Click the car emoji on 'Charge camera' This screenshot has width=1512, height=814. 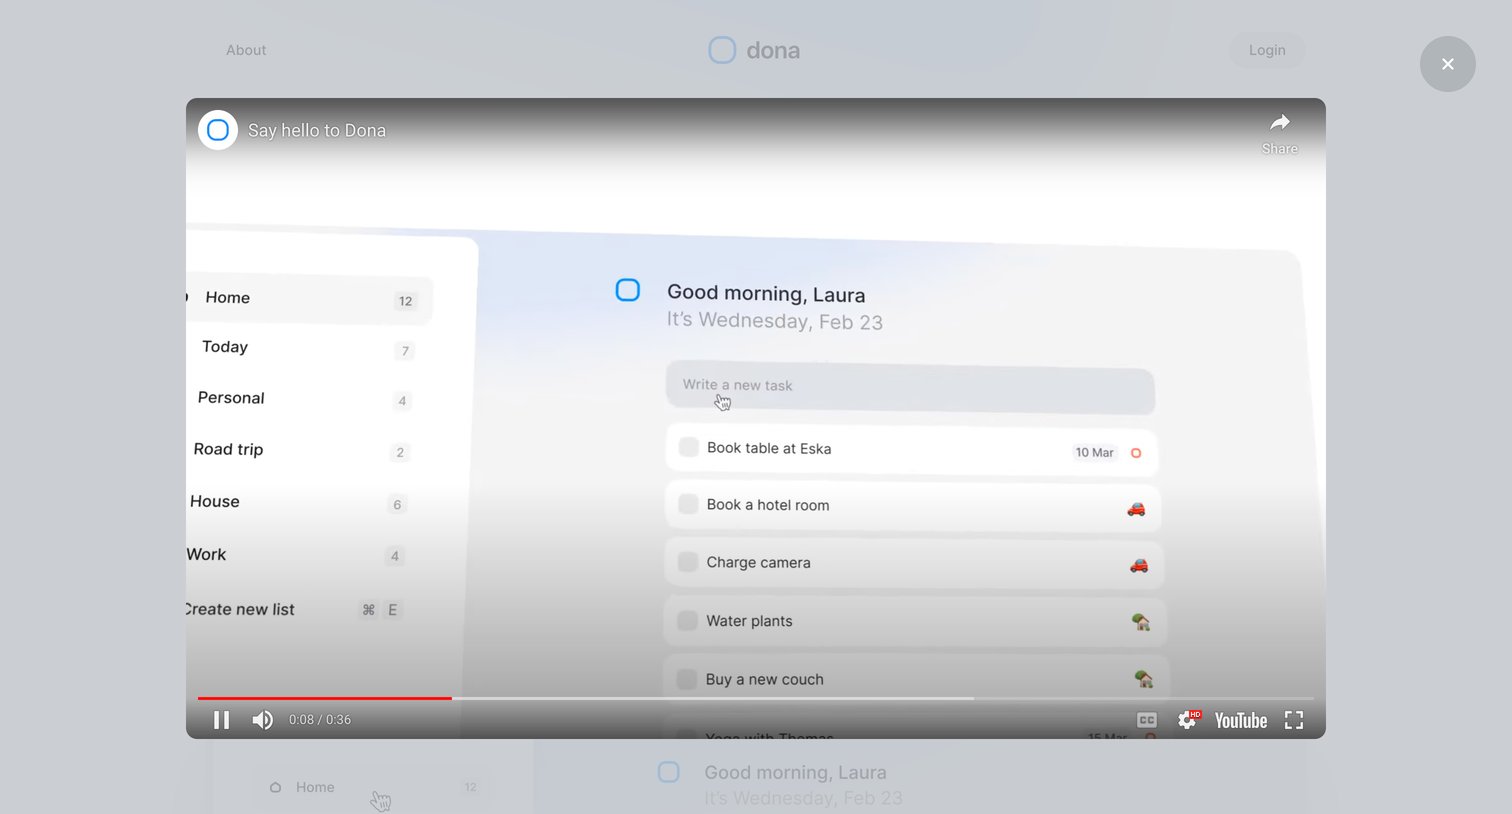click(x=1139, y=566)
